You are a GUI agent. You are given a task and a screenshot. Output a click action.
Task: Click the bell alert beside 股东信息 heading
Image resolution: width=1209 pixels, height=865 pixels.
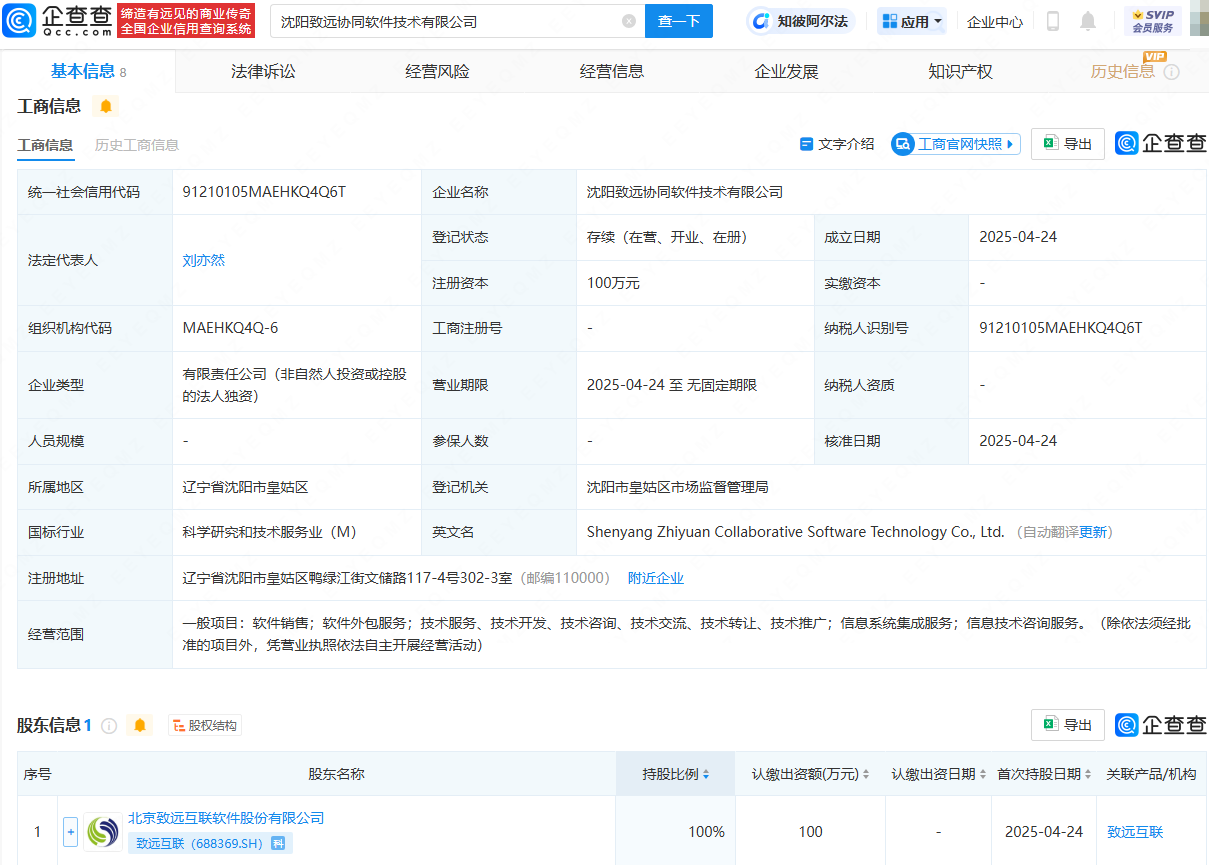click(x=140, y=725)
